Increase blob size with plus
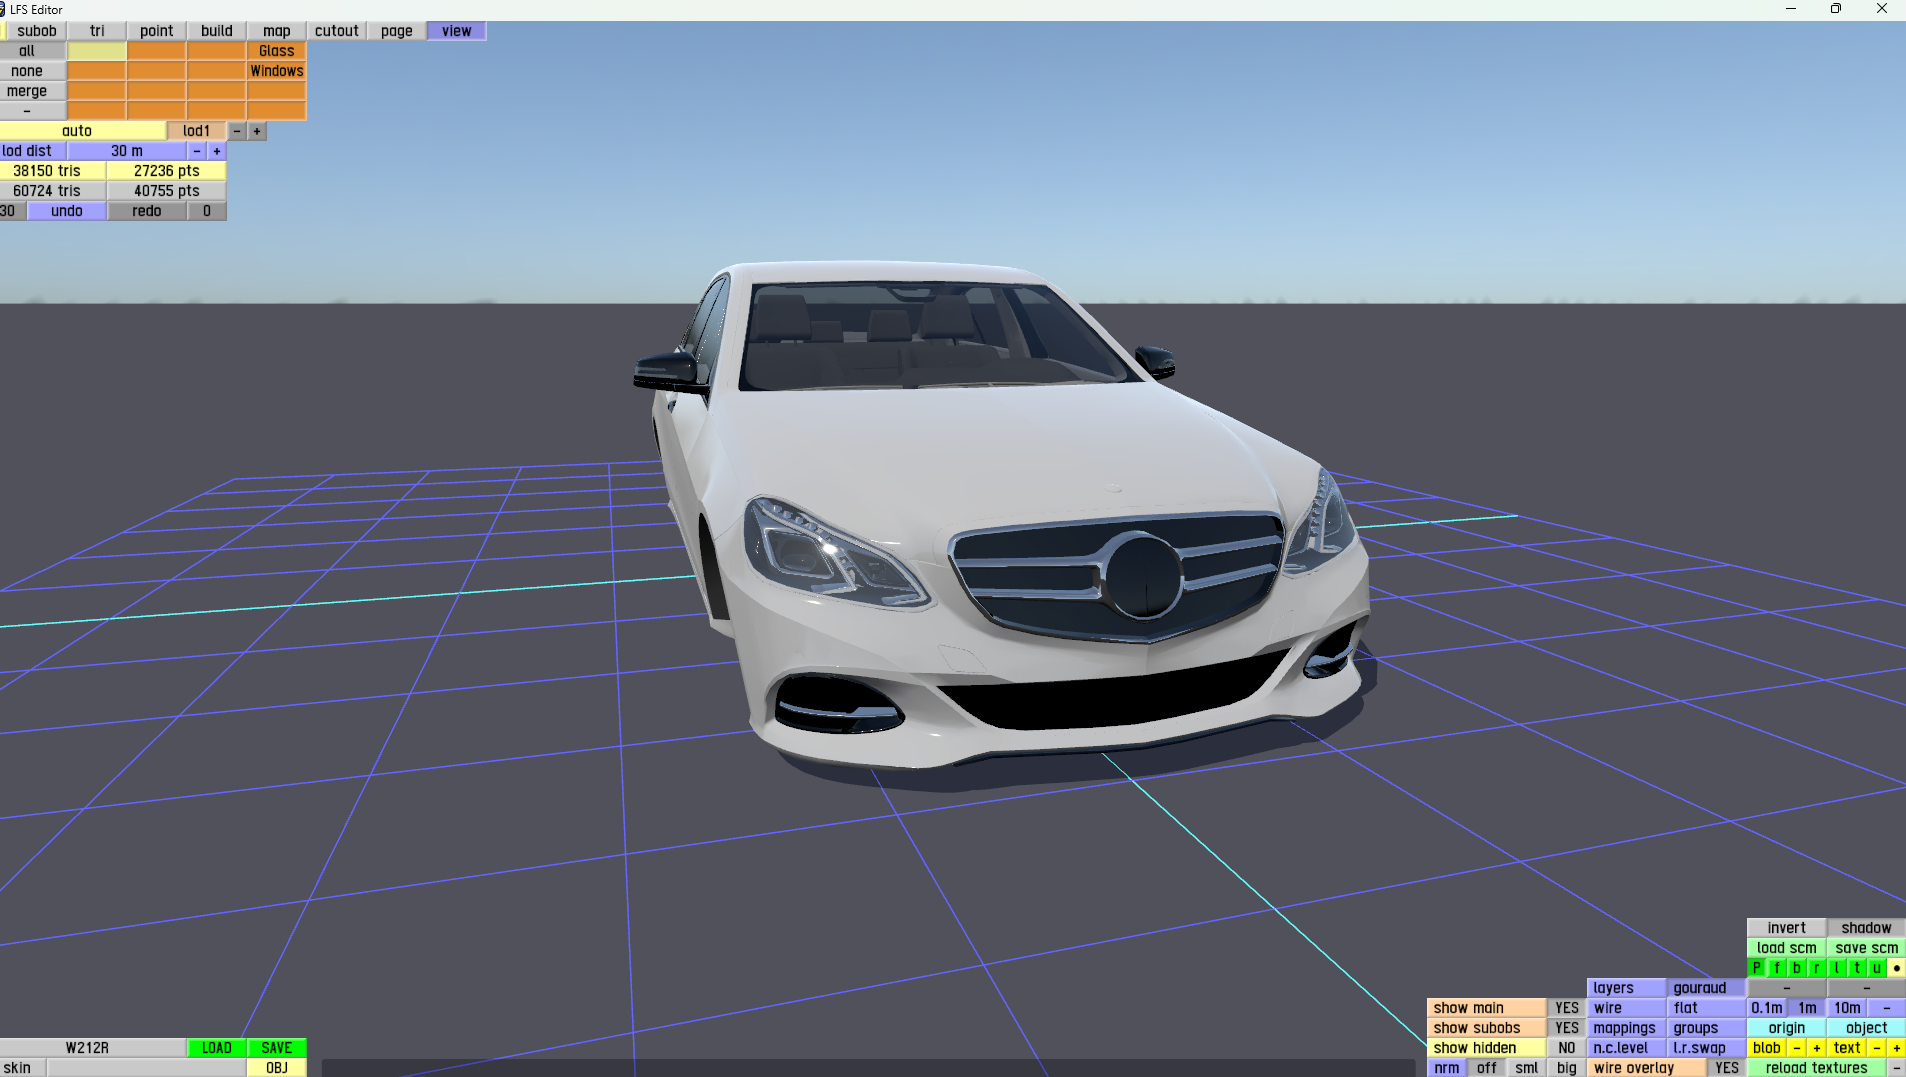Image resolution: width=1906 pixels, height=1077 pixels. point(1817,1048)
